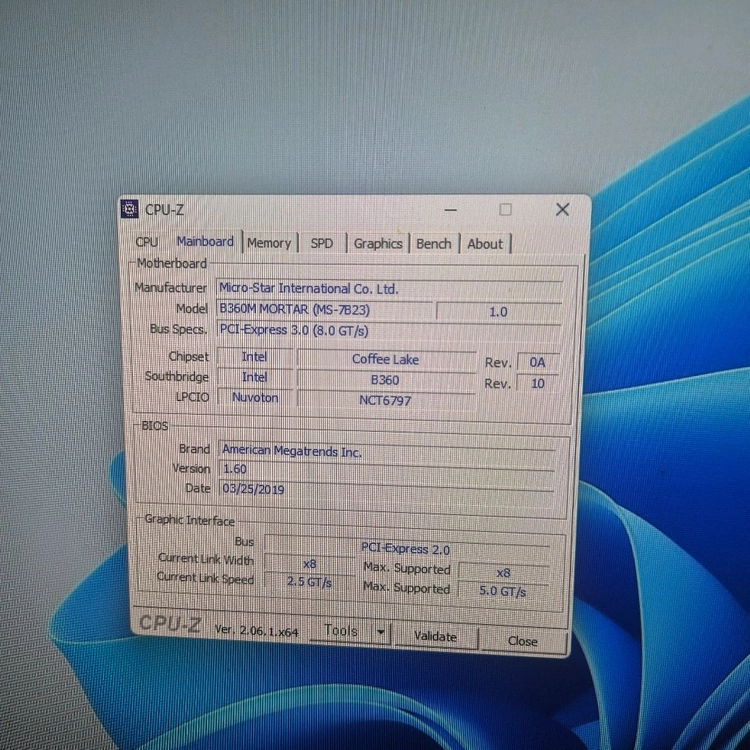The width and height of the screenshot is (750, 750).
Task: Click the CPU-Z app icon in title bar
Action: [x=130, y=209]
